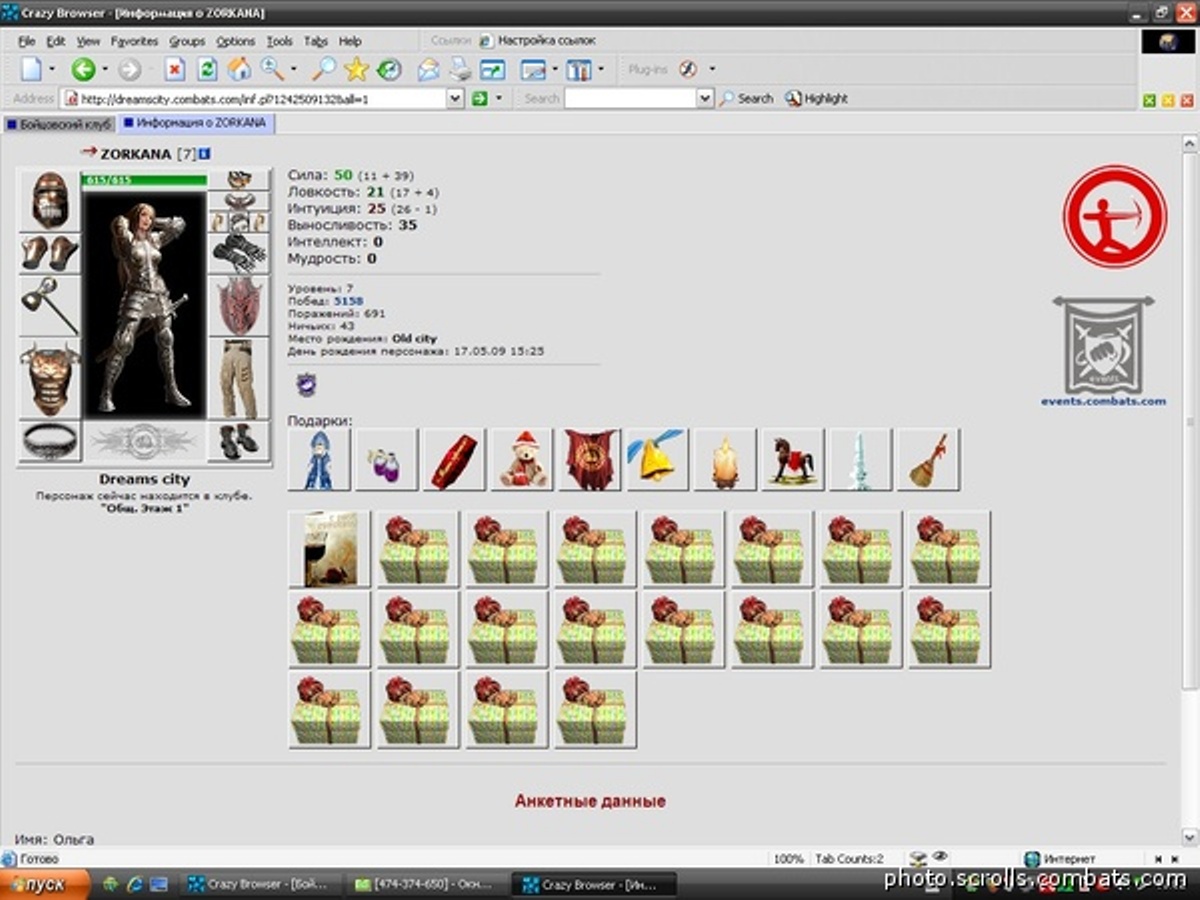Click the gloves equipment slot
The width and height of the screenshot is (1200, 900).
[x=239, y=254]
